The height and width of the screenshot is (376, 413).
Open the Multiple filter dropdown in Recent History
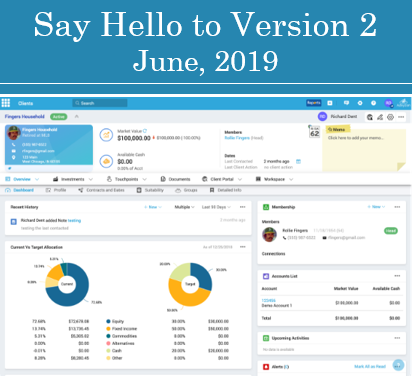[184, 207]
